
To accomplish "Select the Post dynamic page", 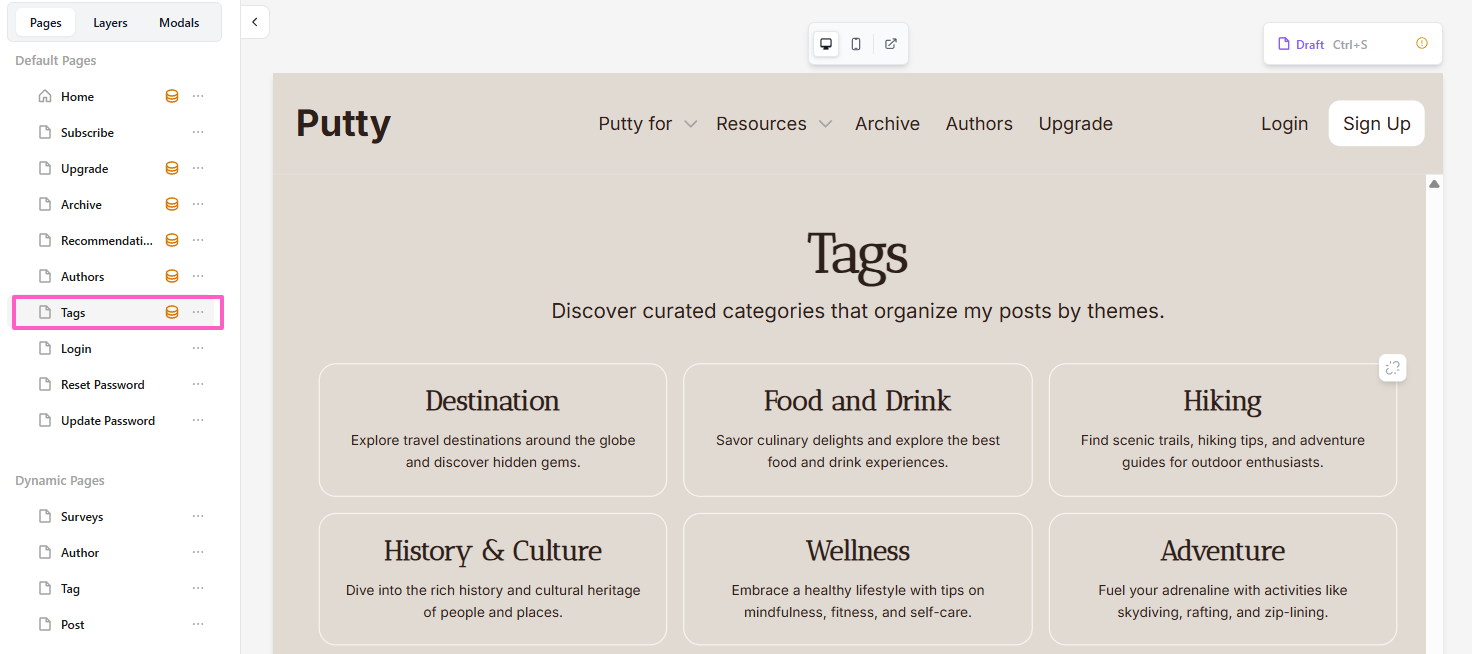I will click(72, 625).
